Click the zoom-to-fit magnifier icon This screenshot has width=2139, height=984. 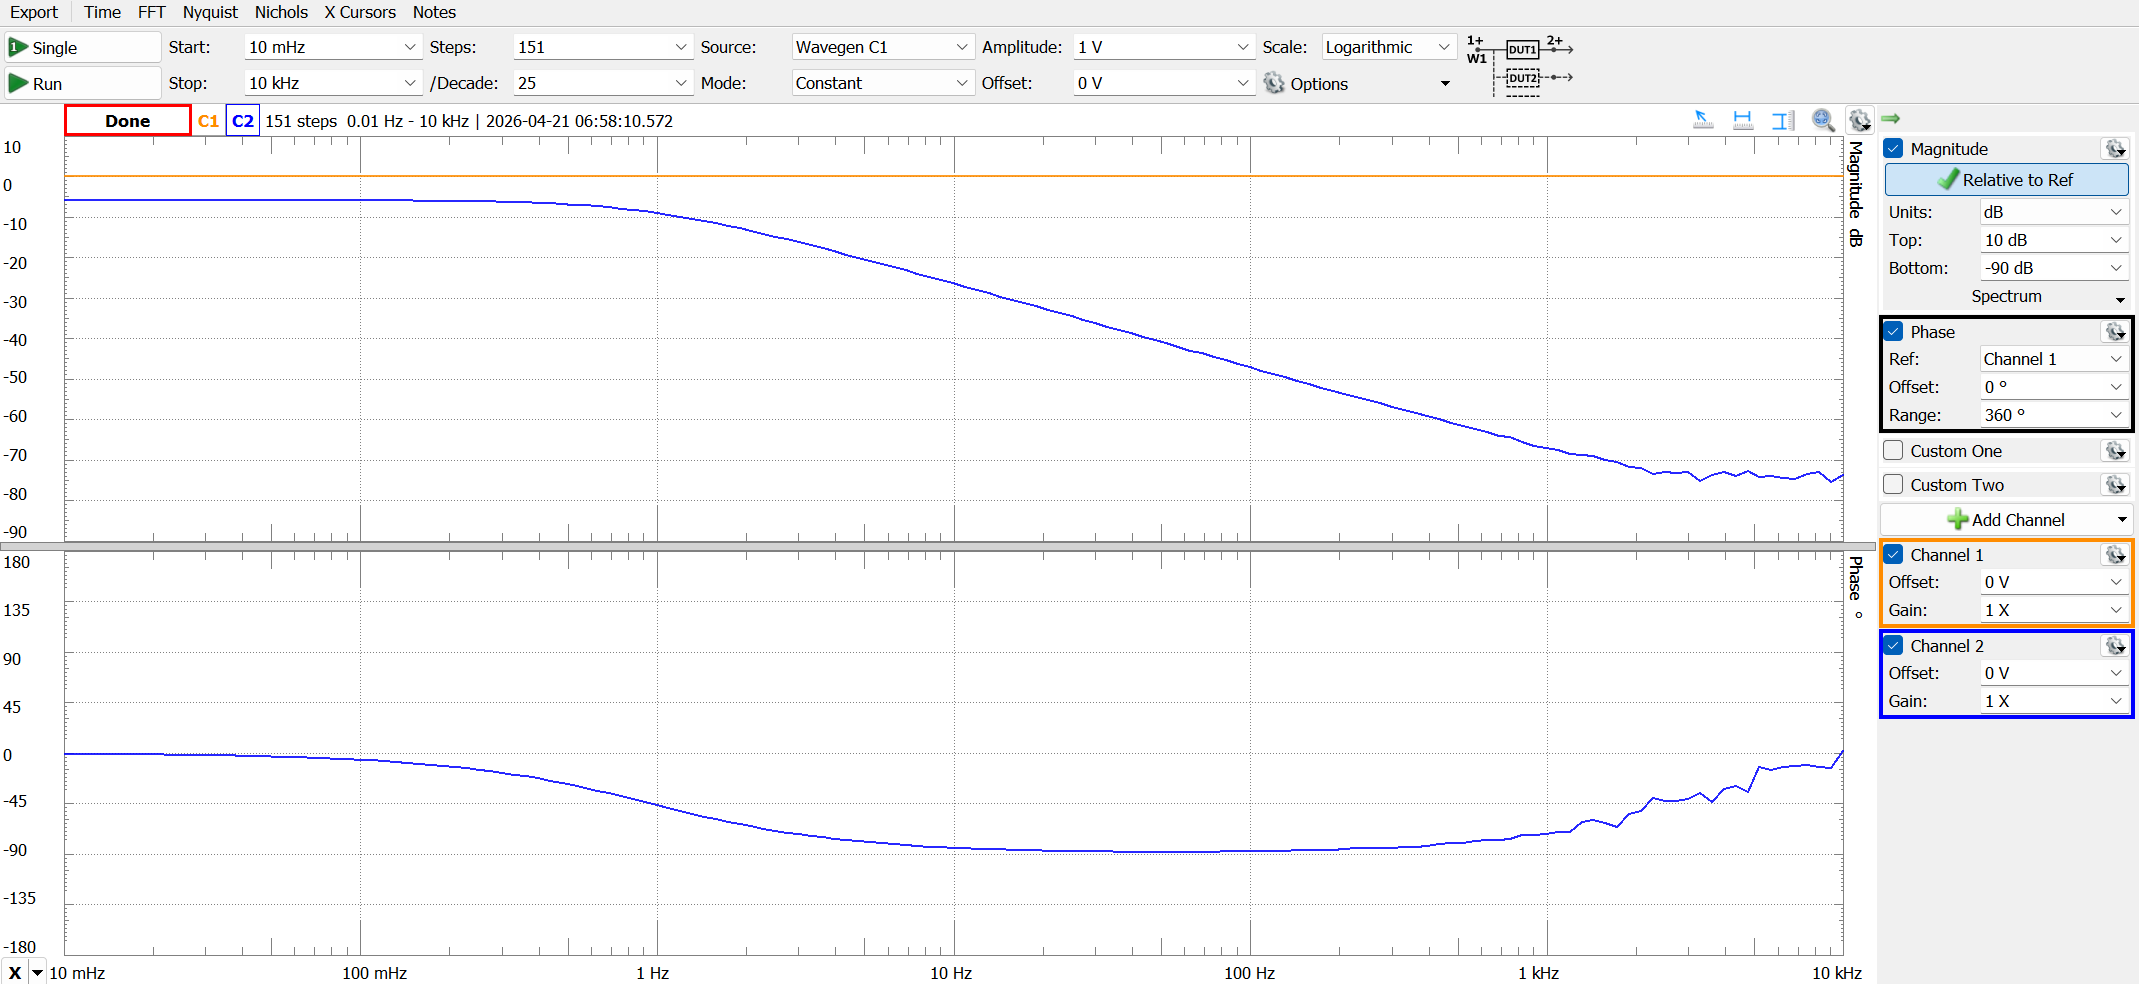pyautogui.click(x=1823, y=120)
